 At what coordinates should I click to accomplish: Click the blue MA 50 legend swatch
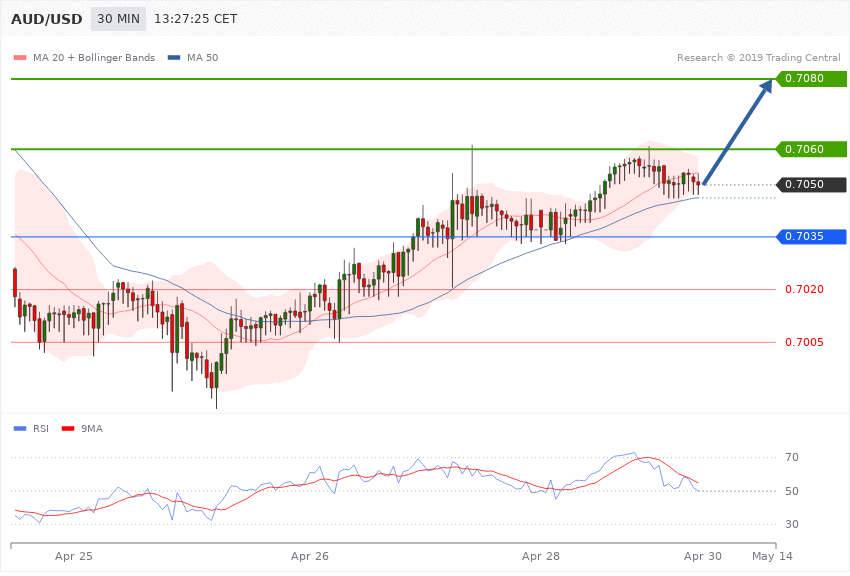[x=174, y=57]
